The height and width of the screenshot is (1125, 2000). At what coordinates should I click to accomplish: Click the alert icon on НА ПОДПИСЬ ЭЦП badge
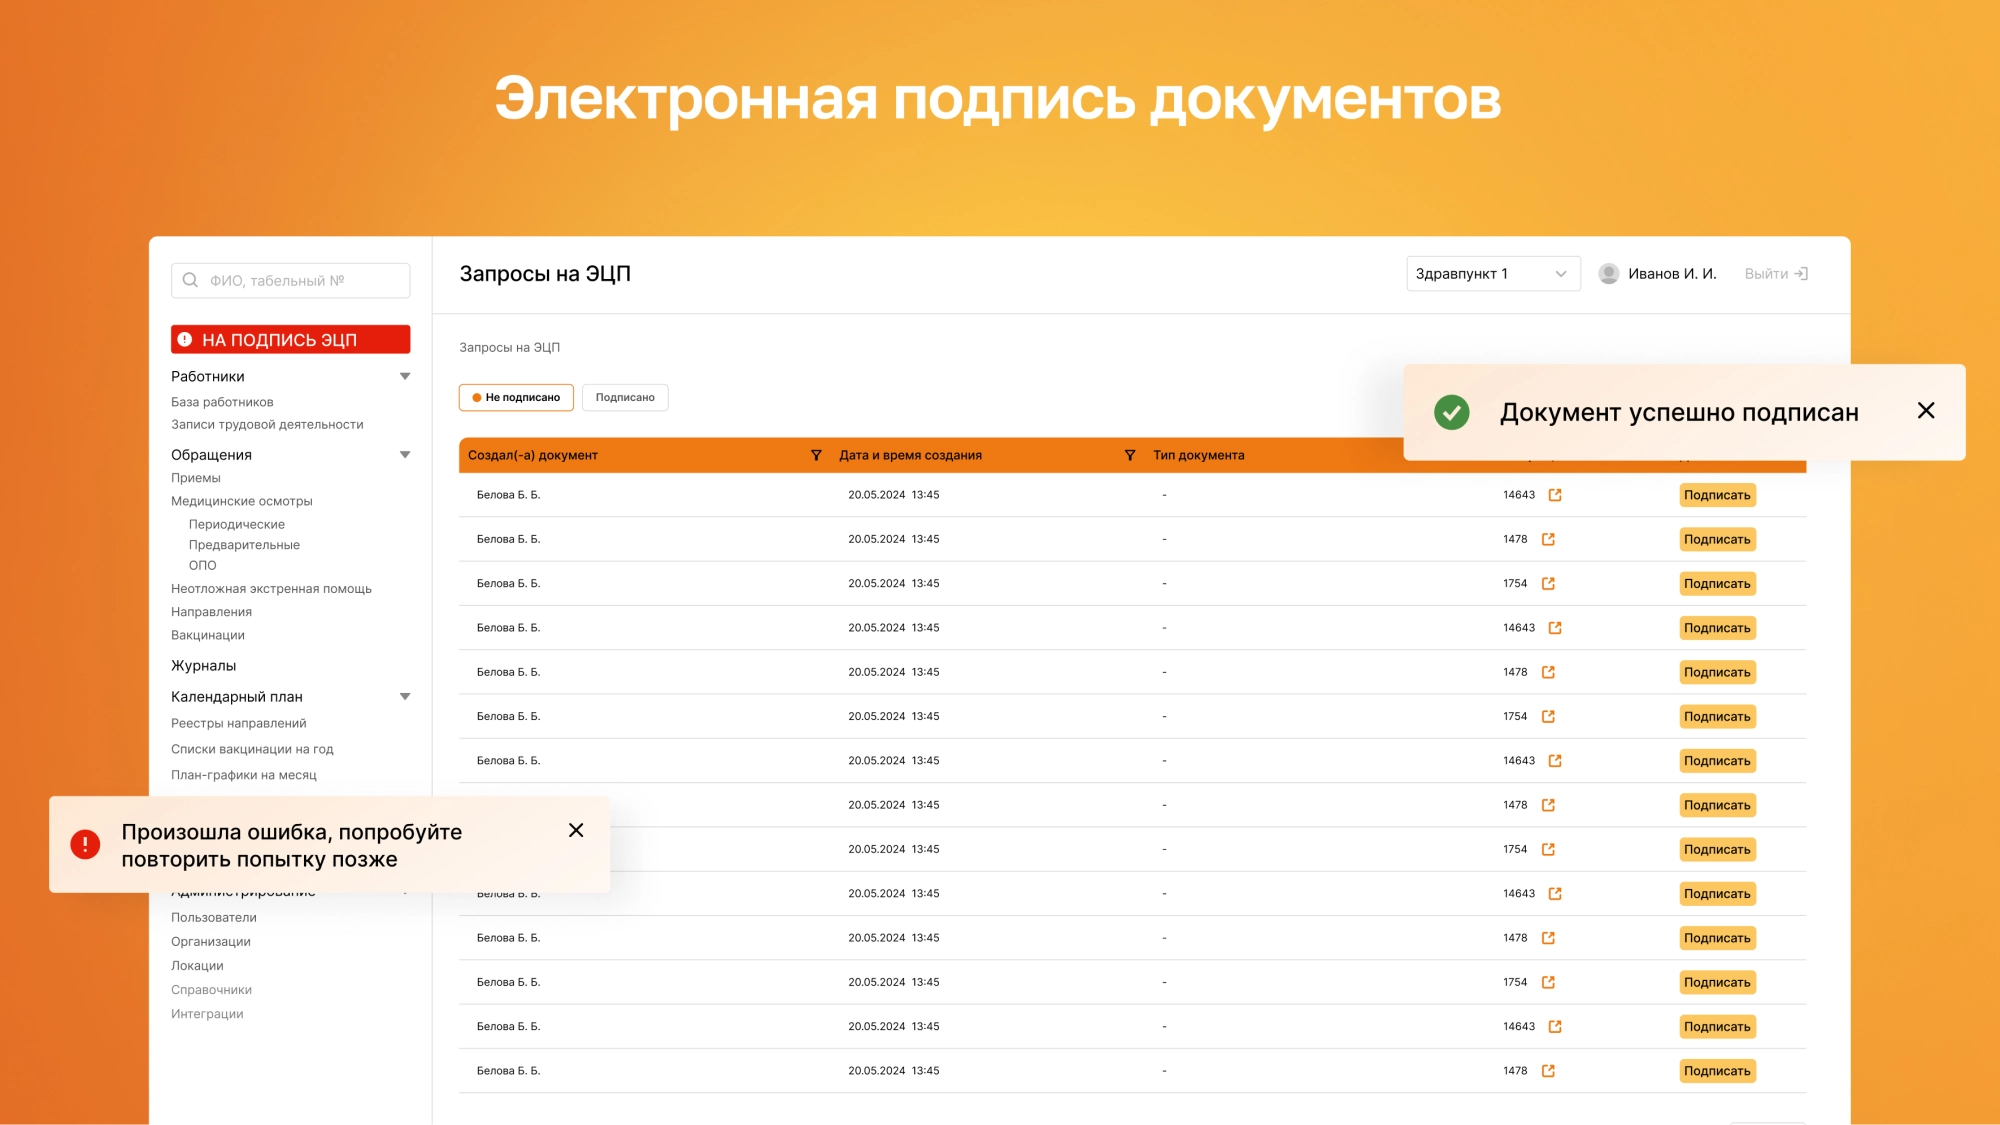(185, 339)
